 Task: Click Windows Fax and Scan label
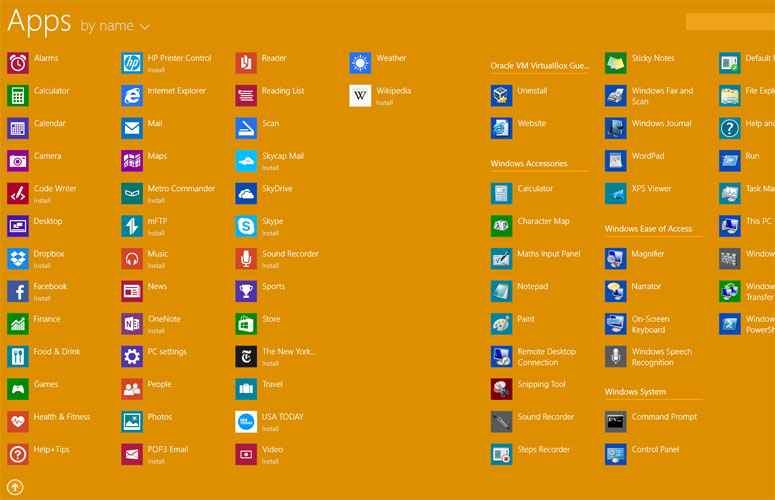tap(662, 96)
